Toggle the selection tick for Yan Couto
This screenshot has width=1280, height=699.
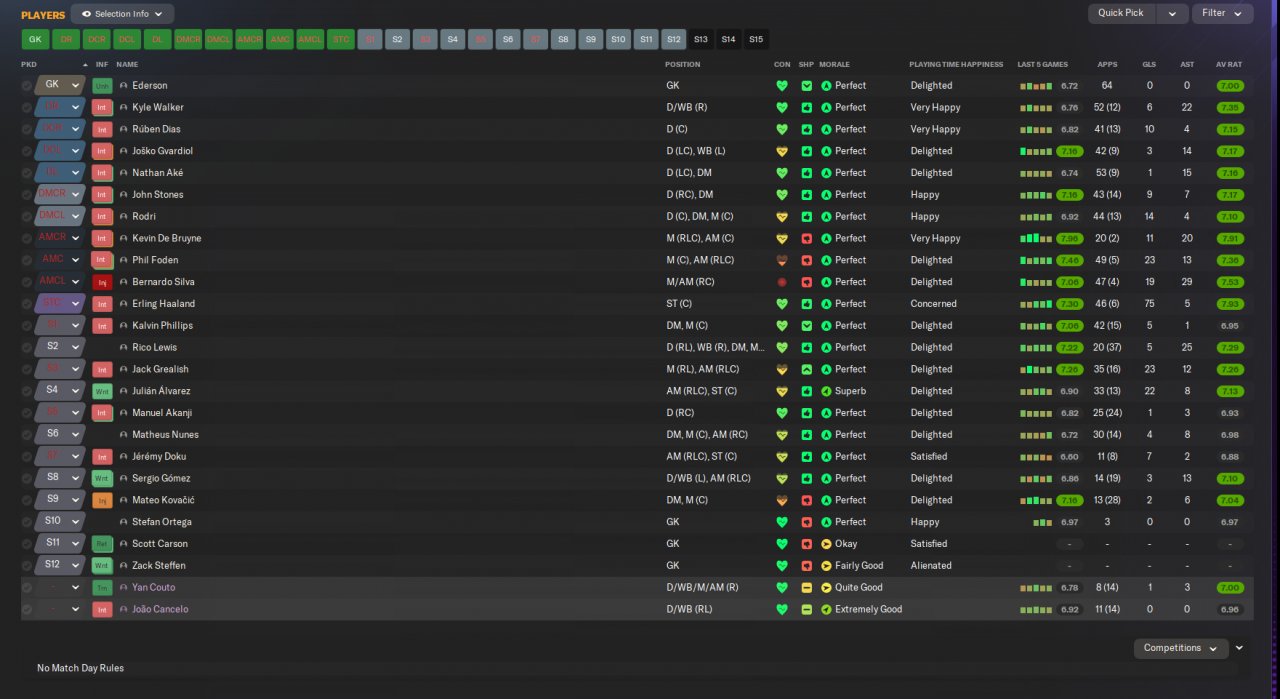coord(27,588)
